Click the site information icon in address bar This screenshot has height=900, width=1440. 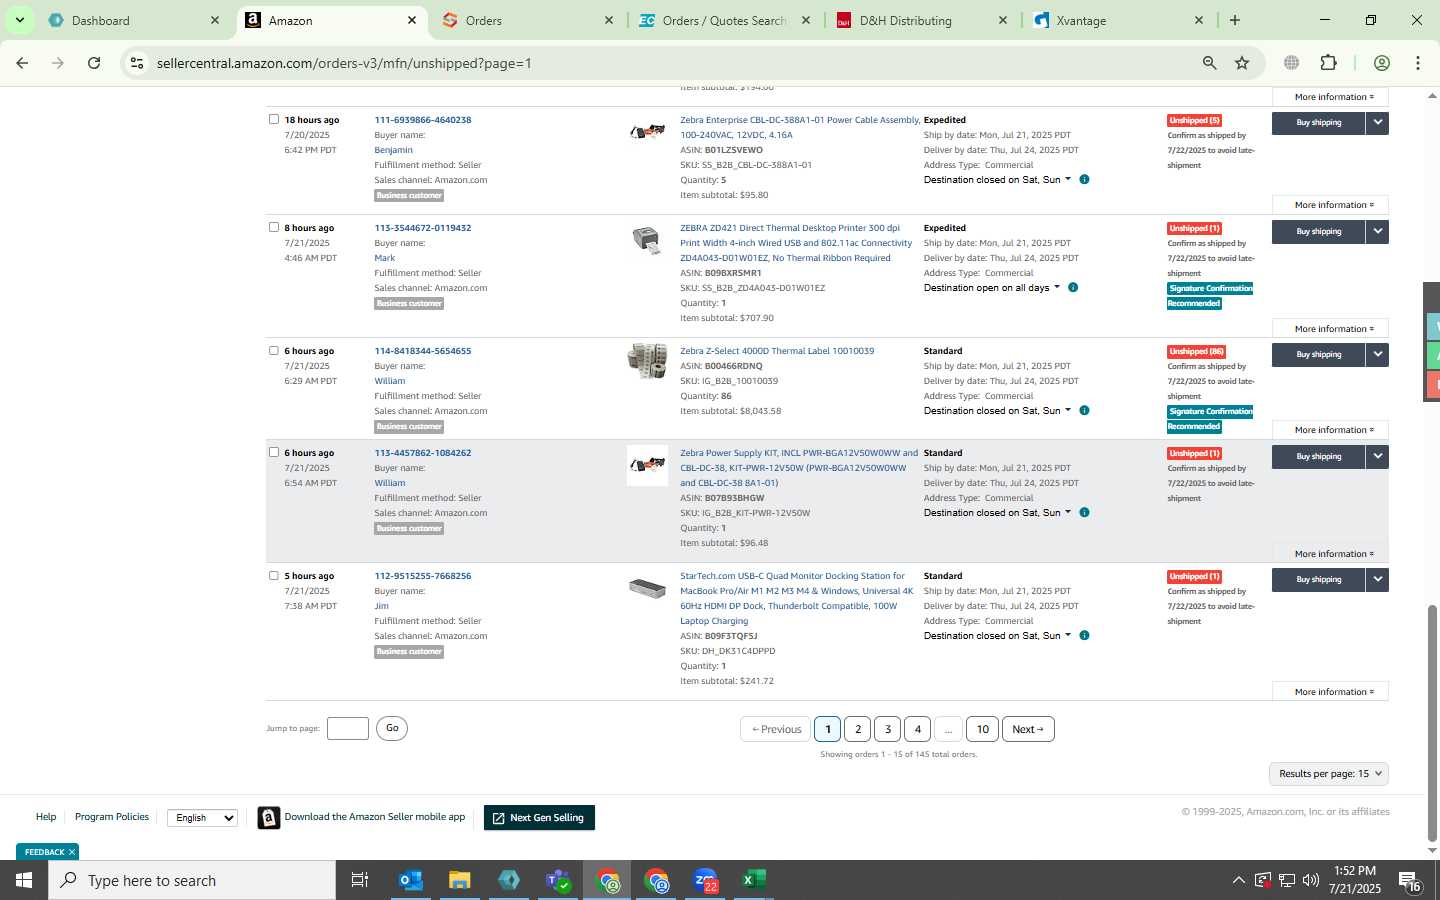137,63
